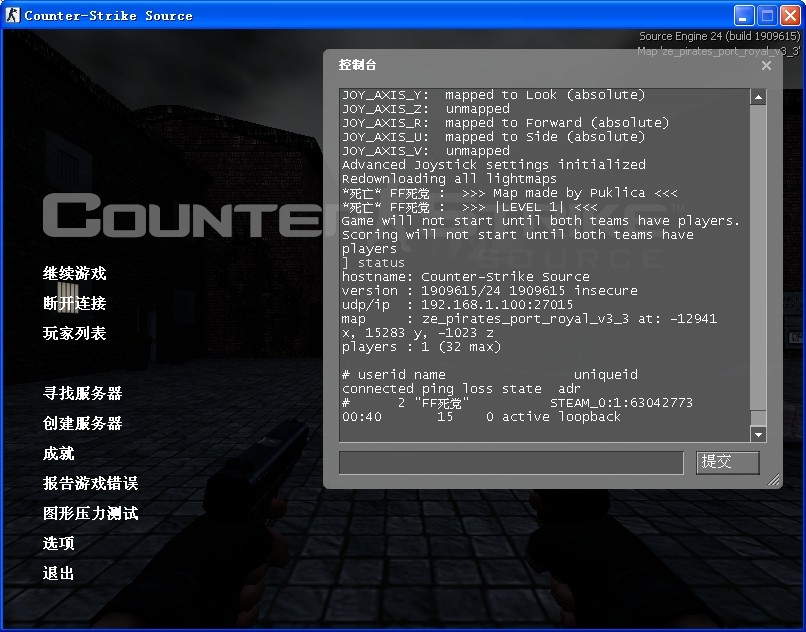The image size is (806, 632).
Task: Click the console scrollbar thumb
Action: point(758,418)
